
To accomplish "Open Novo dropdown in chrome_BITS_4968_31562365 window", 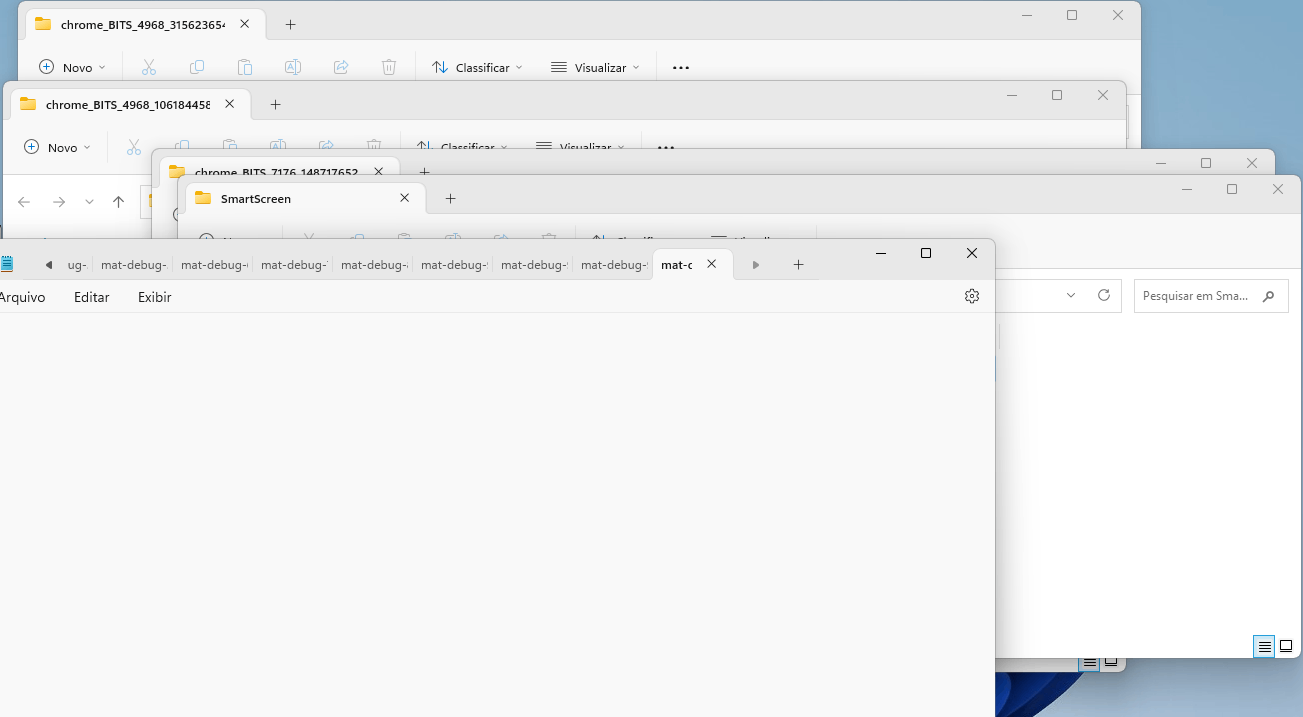I will (x=72, y=67).
